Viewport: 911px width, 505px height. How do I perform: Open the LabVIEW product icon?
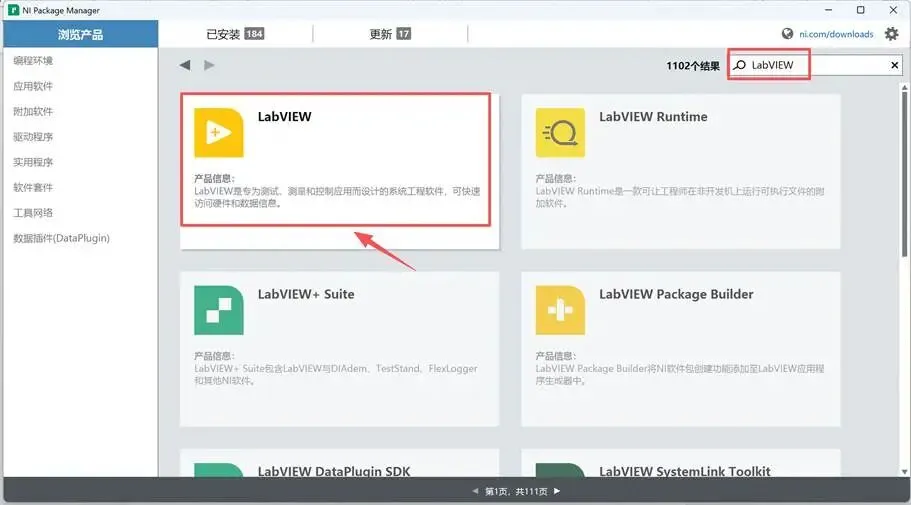click(x=218, y=132)
